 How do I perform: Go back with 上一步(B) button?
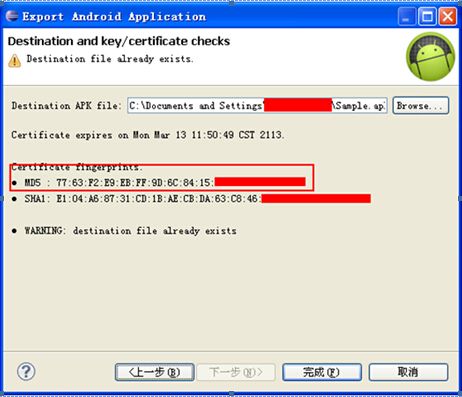click(155, 372)
